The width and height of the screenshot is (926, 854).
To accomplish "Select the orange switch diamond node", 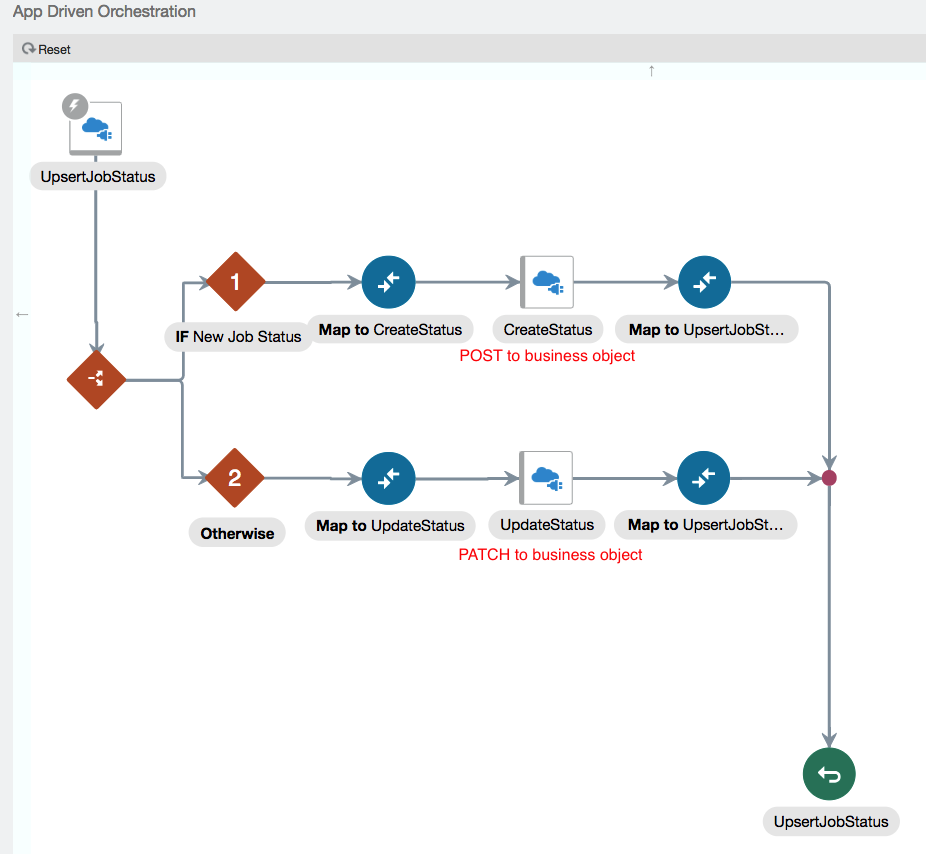I will [x=96, y=380].
